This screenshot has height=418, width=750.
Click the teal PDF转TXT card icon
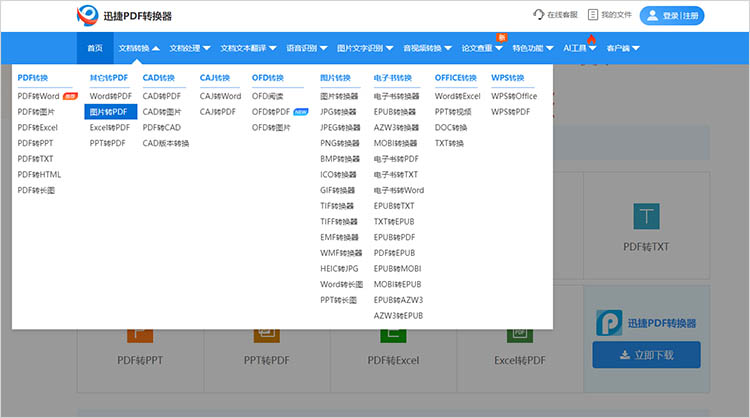click(x=646, y=216)
